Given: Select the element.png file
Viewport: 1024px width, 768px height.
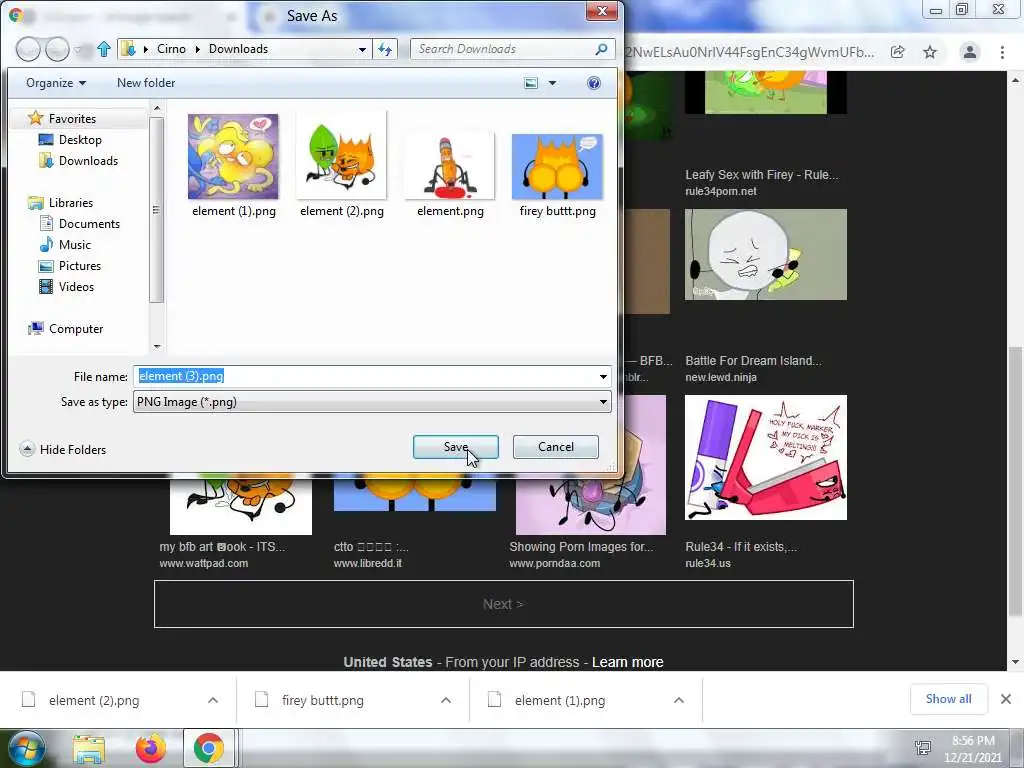Looking at the screenshot, I should pyautogui.click(x=450, y=173).
